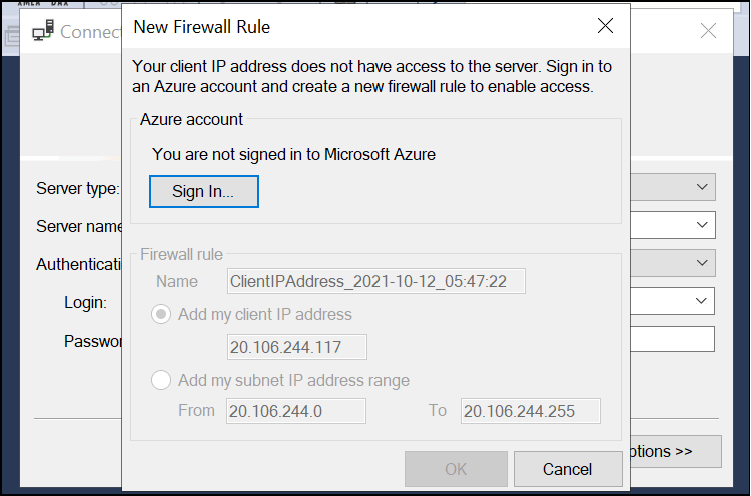Click the client IP 20.106.244.117 field

[x=296, y=347]
